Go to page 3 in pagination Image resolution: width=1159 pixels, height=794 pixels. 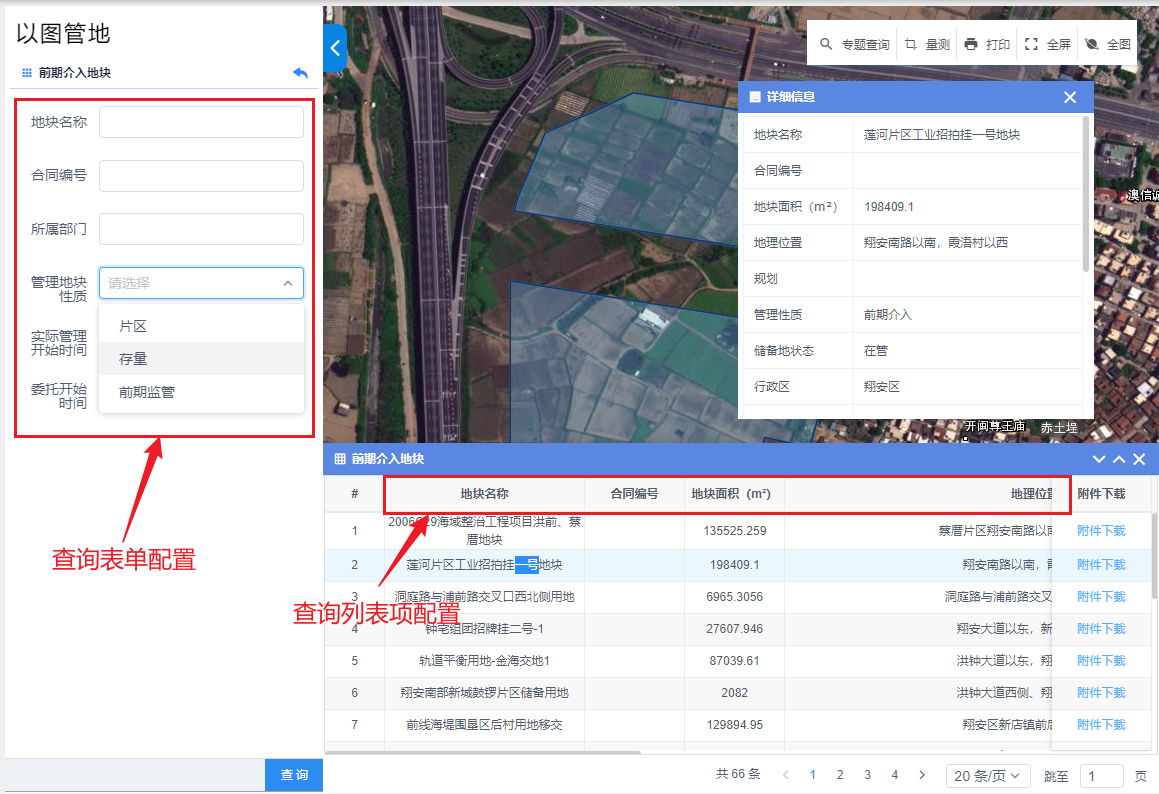(867, 775)
